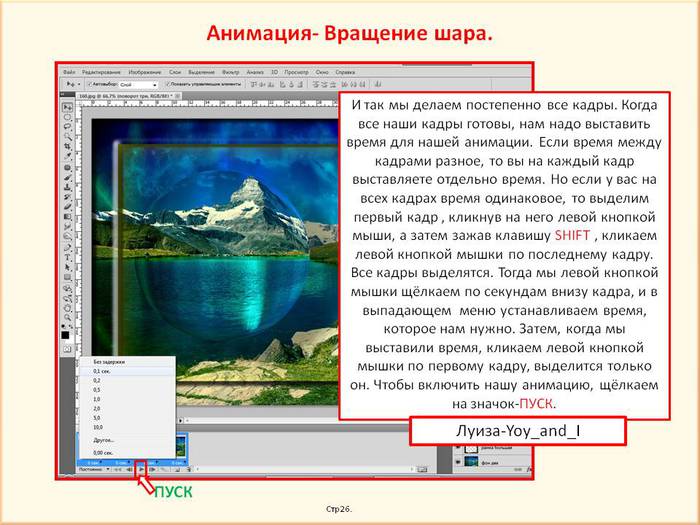Open the 3D menu
Screen dimensions: 700x525
[x=275, y=72]
